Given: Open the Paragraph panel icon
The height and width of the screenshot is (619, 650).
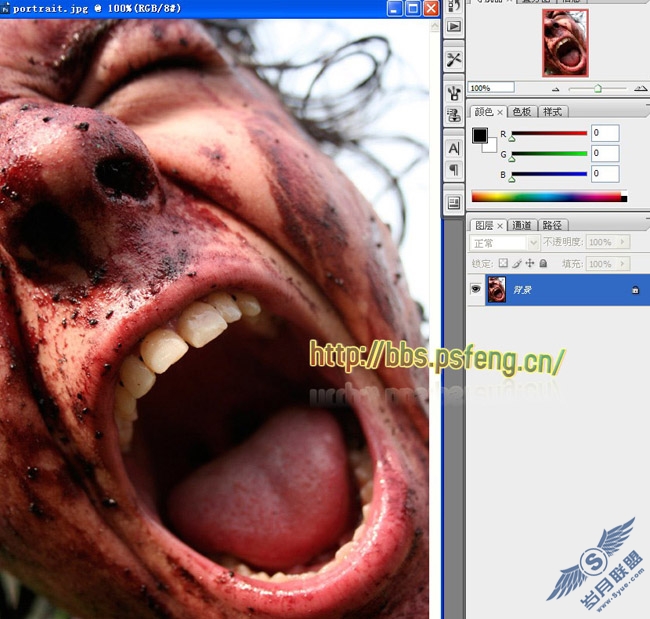Looking at the screenshot, I should click(454, 170).
